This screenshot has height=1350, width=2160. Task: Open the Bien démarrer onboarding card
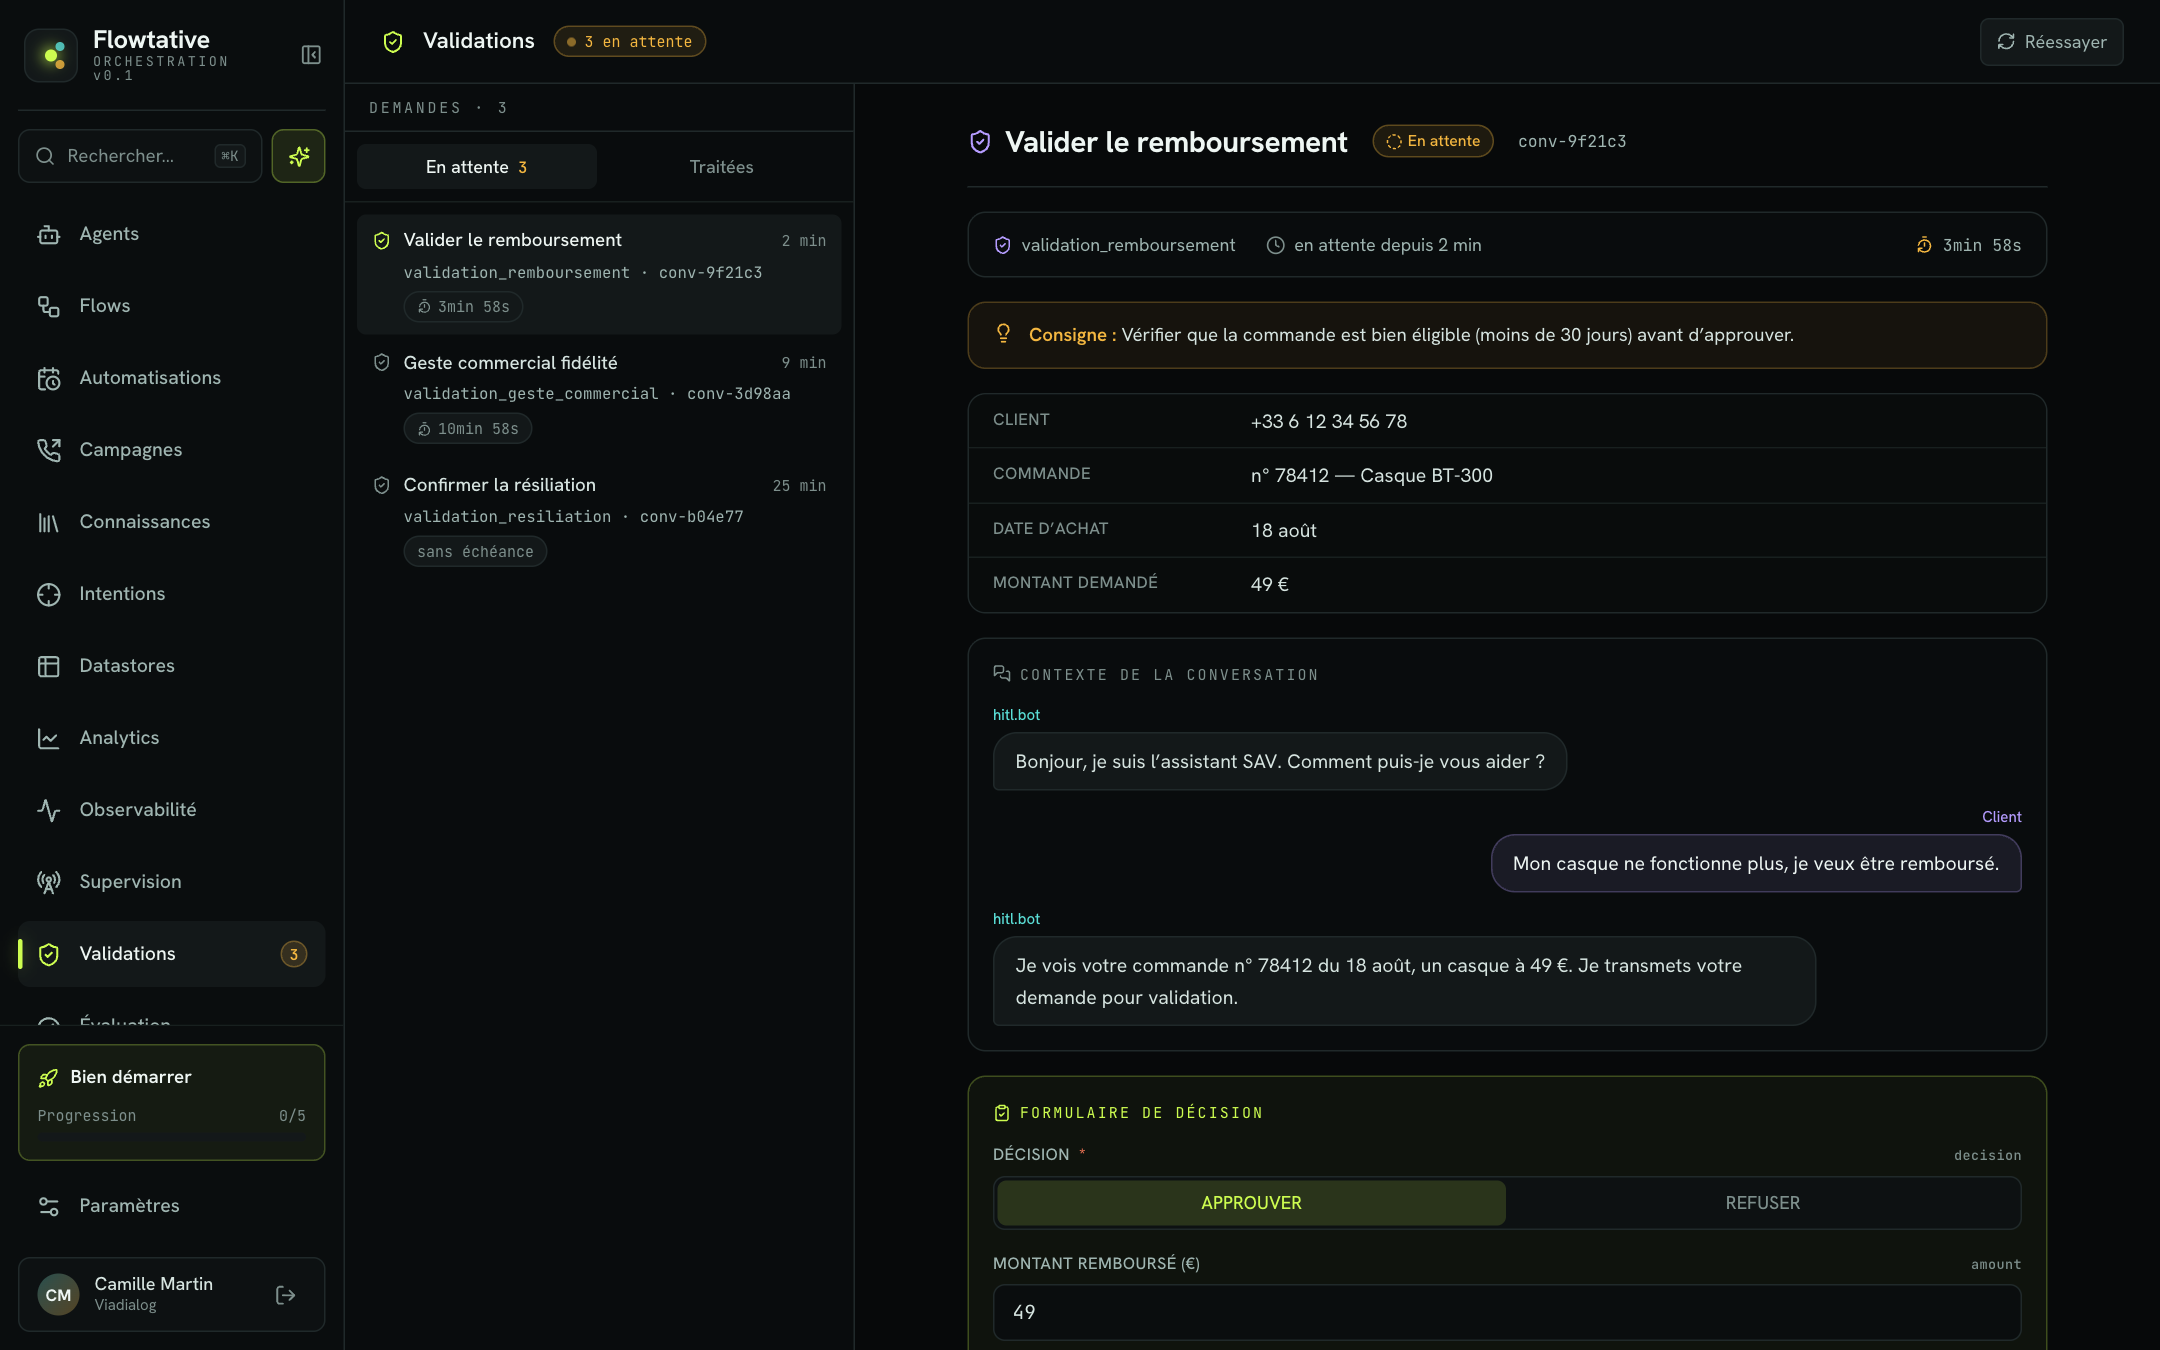(171, 1102)
